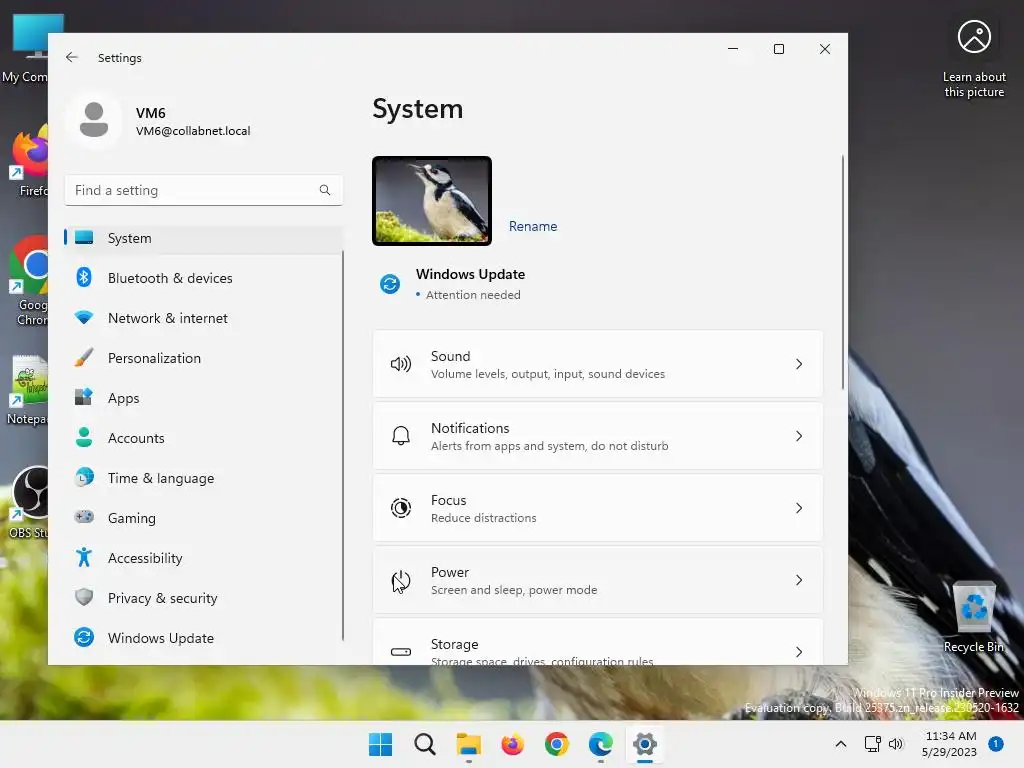Screen dimensions: 1024x768
Task: Show hidden icons tray chevron
Action: (841, 744)
